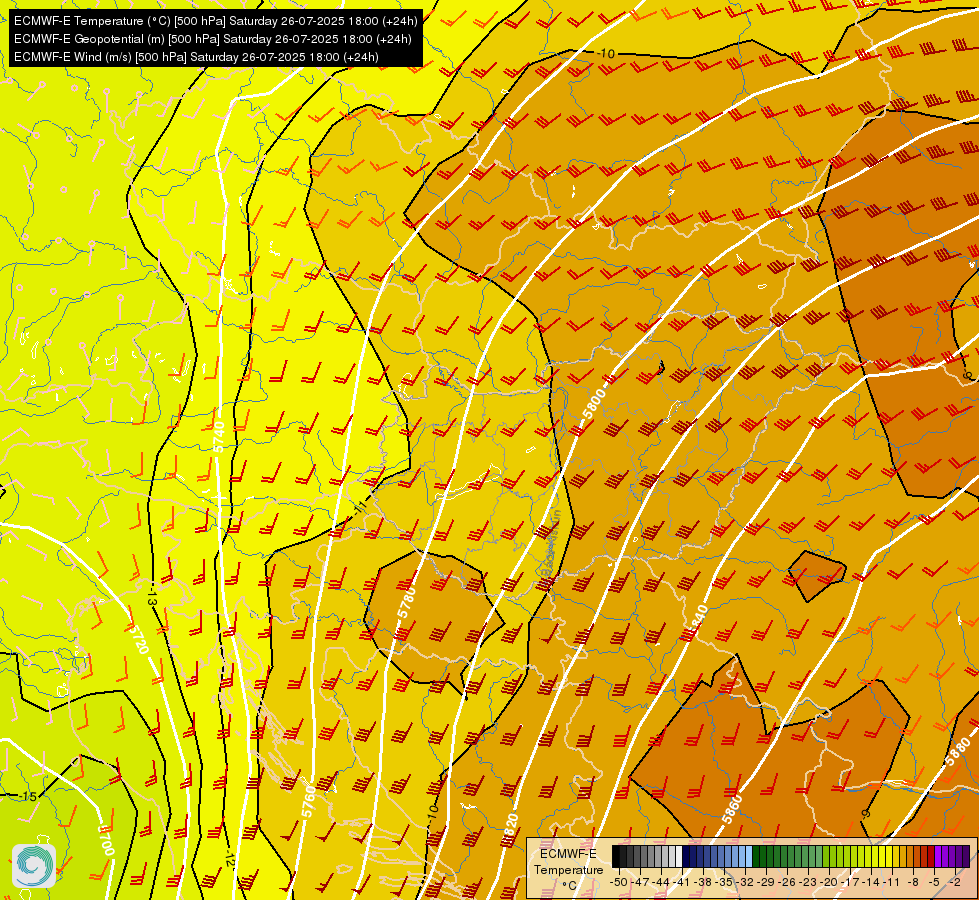Click the -26 value in the temperature legend
979x900 pixels.
[787, 882]
